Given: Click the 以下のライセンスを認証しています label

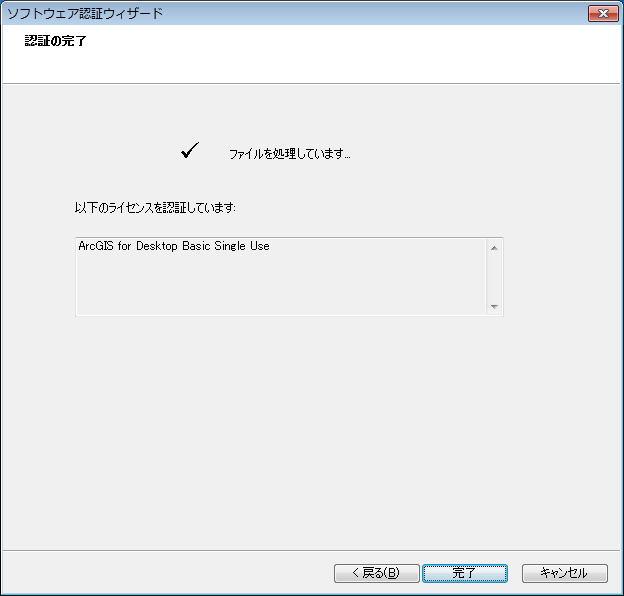Looking at the screenshot, I should click(x=155, y=207).
